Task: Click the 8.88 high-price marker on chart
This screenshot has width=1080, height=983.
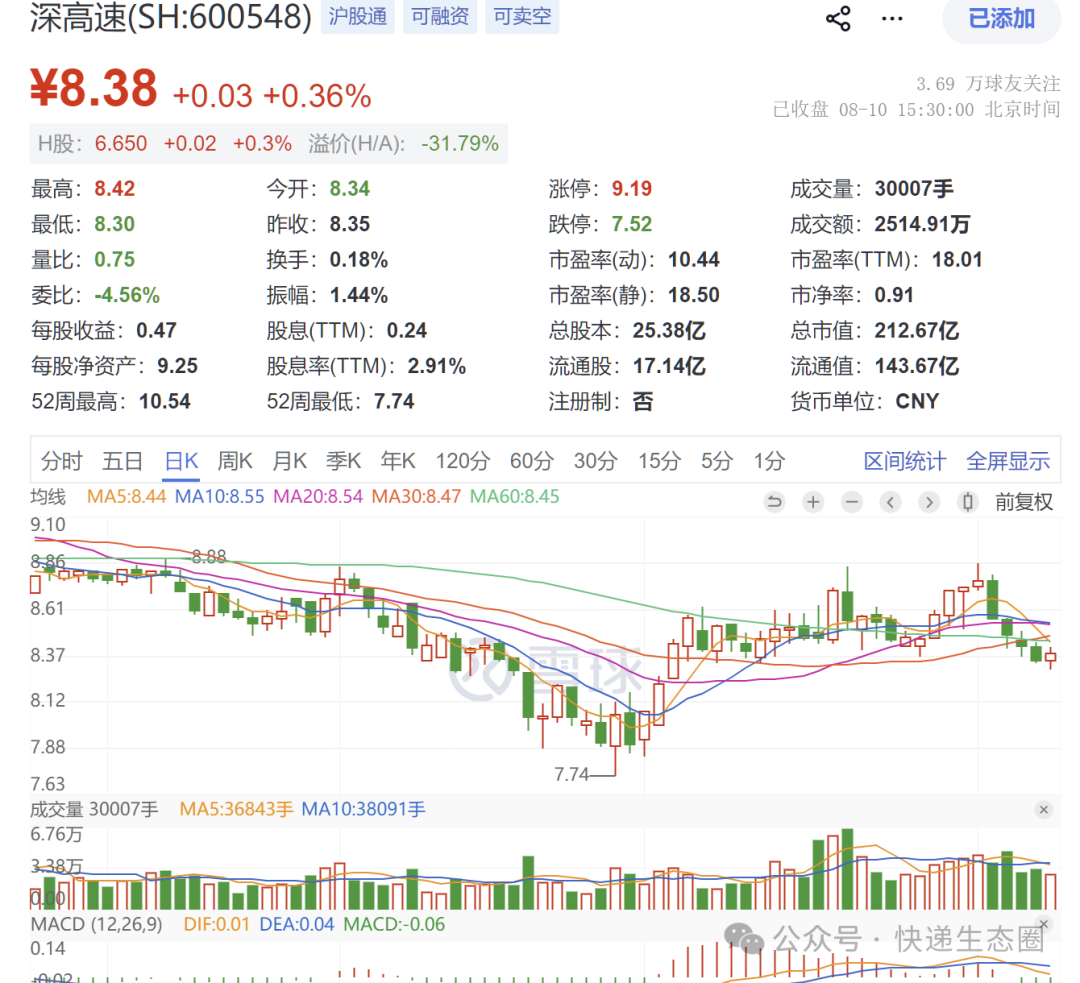Action: coord(209,557)
